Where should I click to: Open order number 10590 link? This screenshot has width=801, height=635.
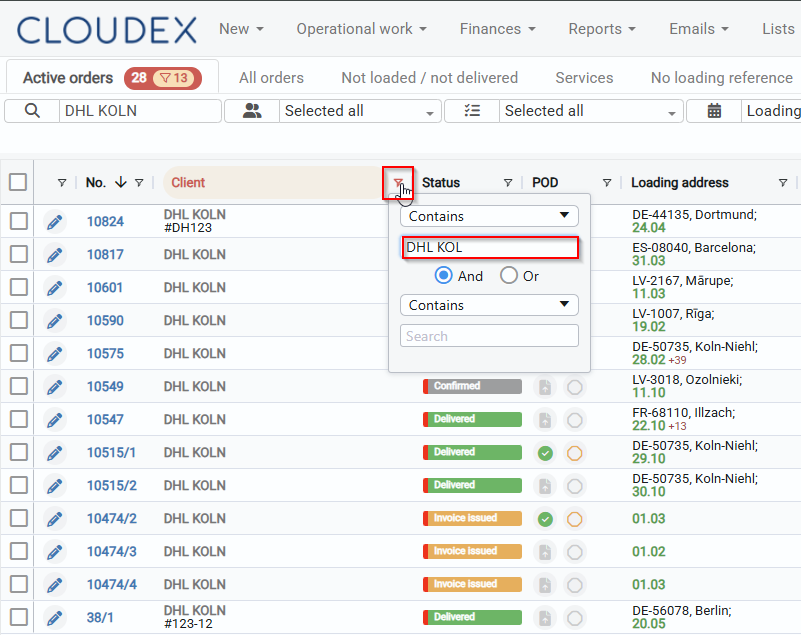(x=105, y=321)
